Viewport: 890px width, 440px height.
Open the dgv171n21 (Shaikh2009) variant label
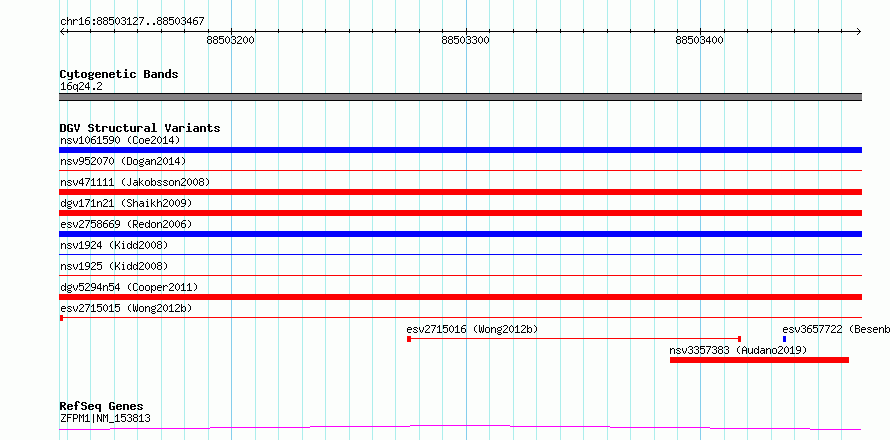(126, 203)
